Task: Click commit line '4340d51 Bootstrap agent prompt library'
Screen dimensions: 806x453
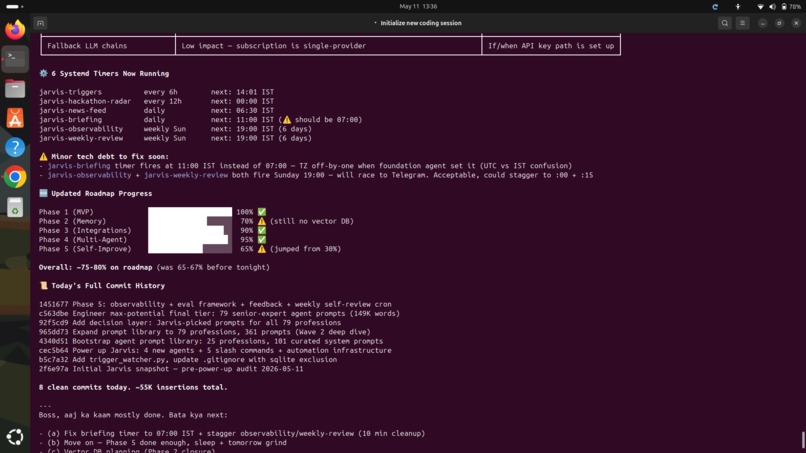Action: (x=211, y=341)
